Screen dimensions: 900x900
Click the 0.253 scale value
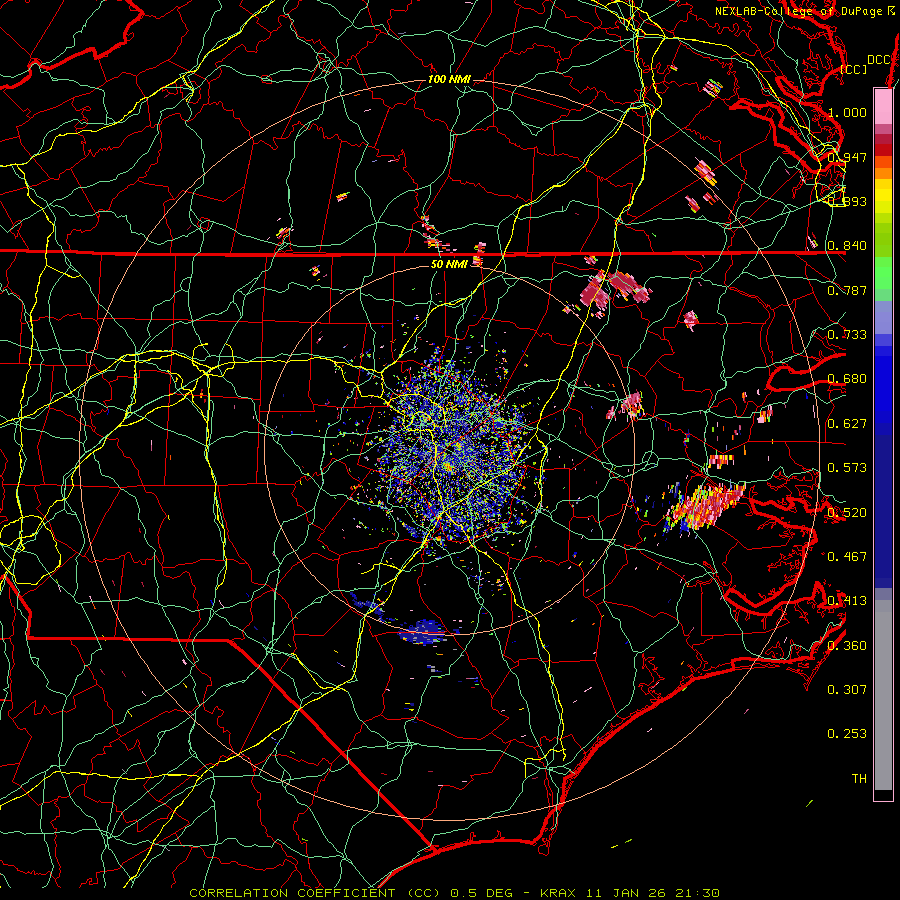point(847,734)
